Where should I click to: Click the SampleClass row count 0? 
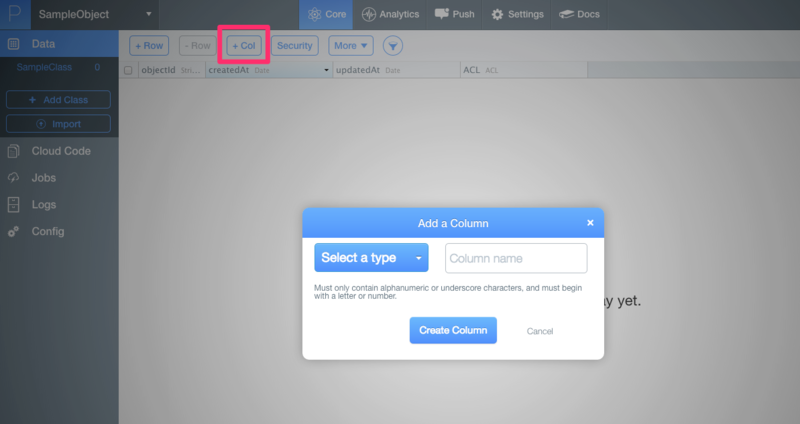[97, 67]
